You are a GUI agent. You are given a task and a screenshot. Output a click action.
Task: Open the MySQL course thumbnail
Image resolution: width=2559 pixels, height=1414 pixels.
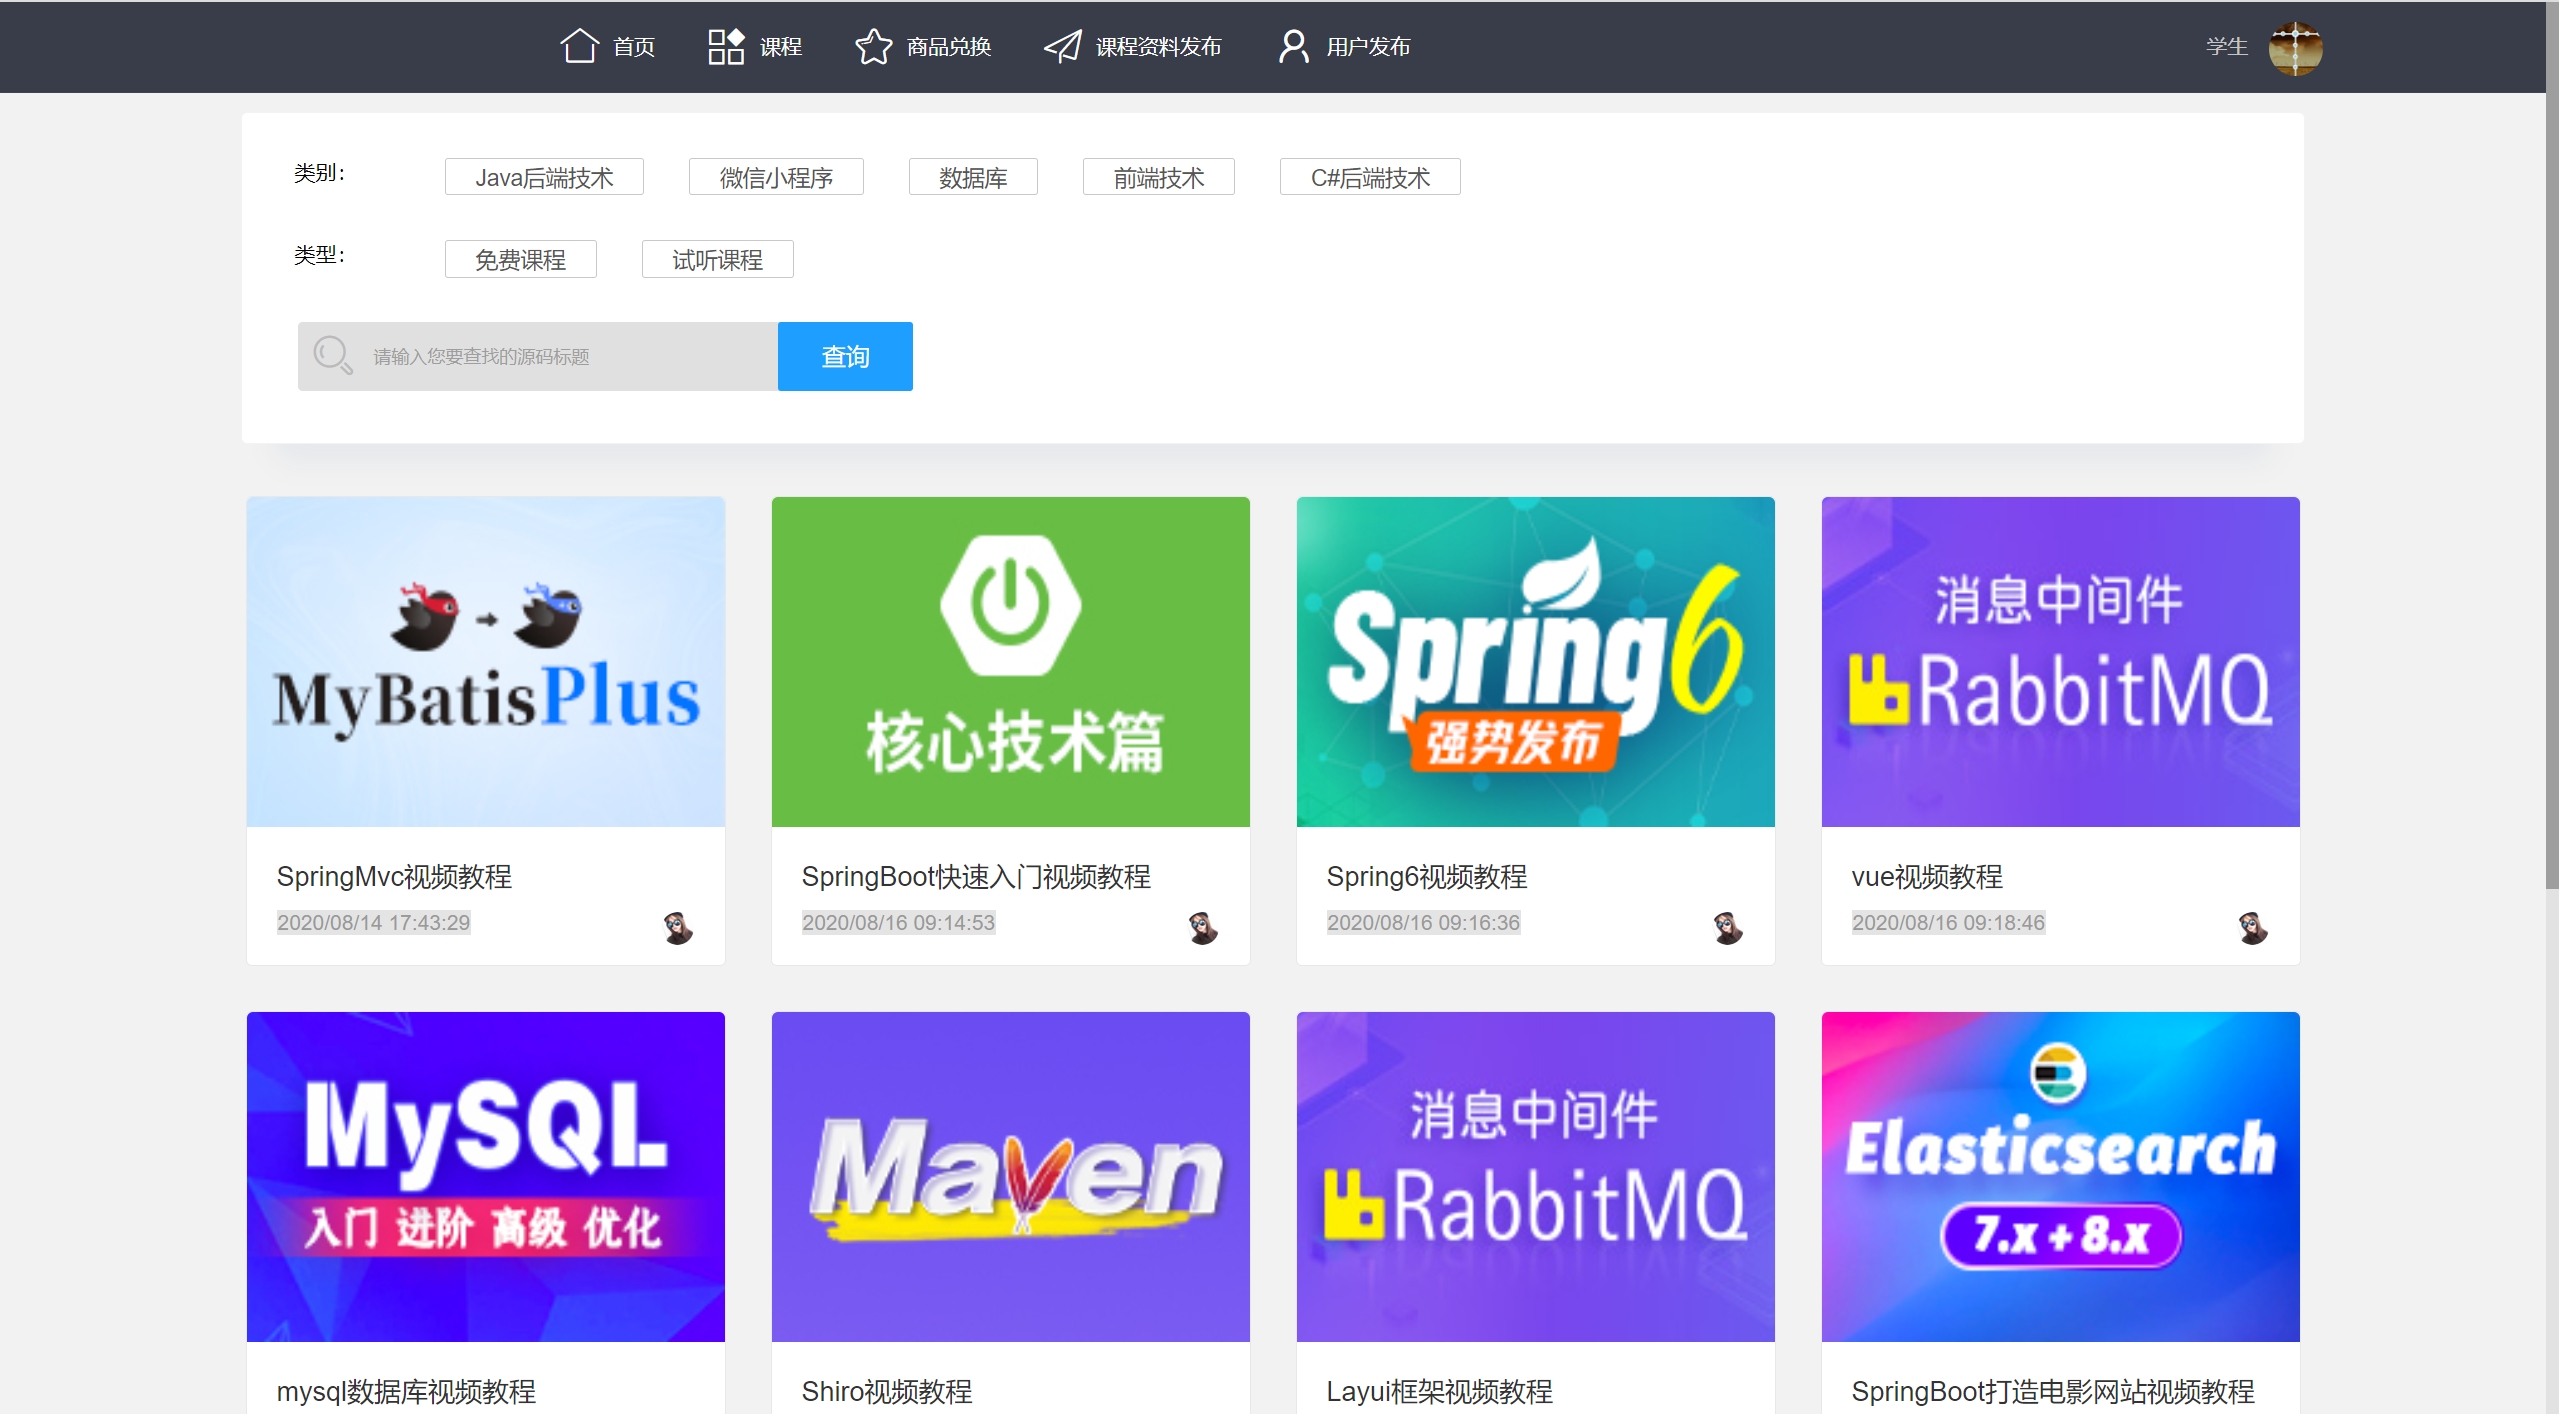[x=485, y=1176]
